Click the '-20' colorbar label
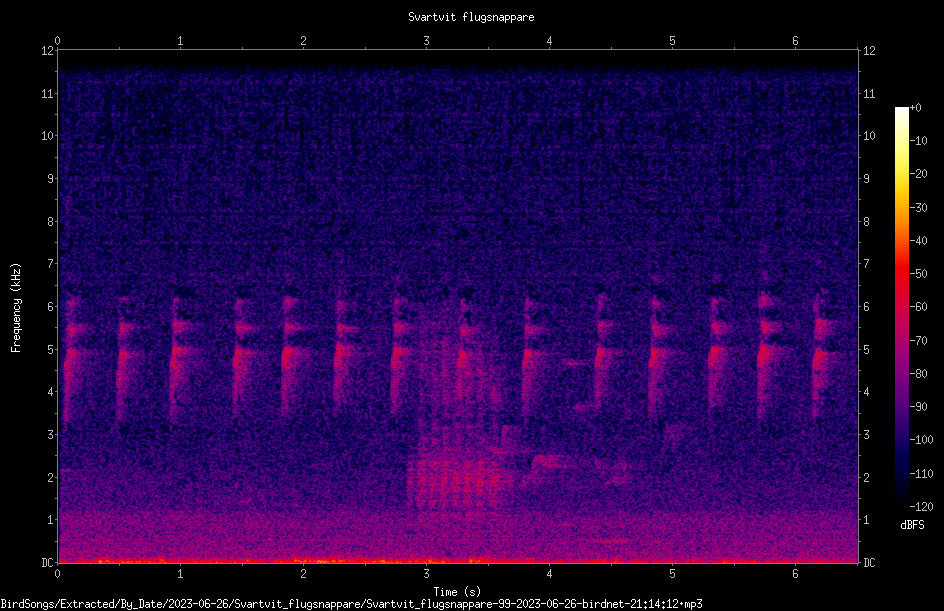Viewport: 944px width, 611px height. [918, 174]
